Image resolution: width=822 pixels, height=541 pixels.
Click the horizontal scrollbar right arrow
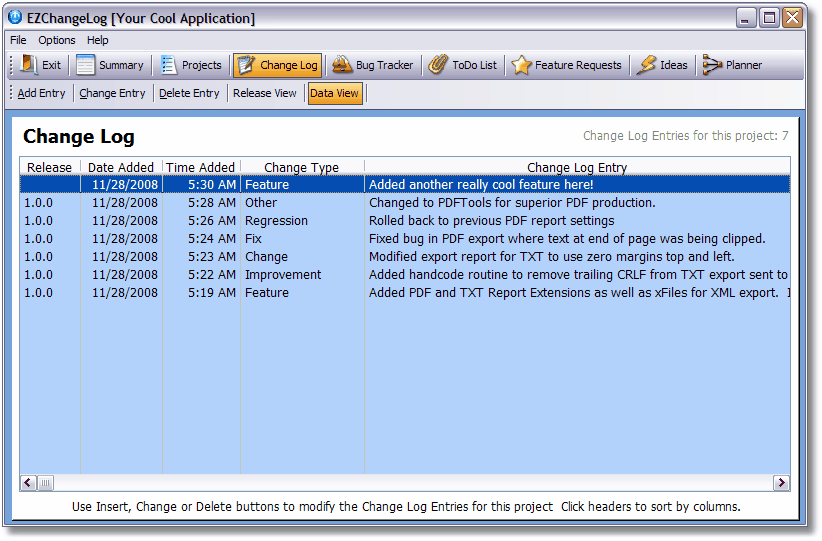pyautogui.click(x=781, y=483)
